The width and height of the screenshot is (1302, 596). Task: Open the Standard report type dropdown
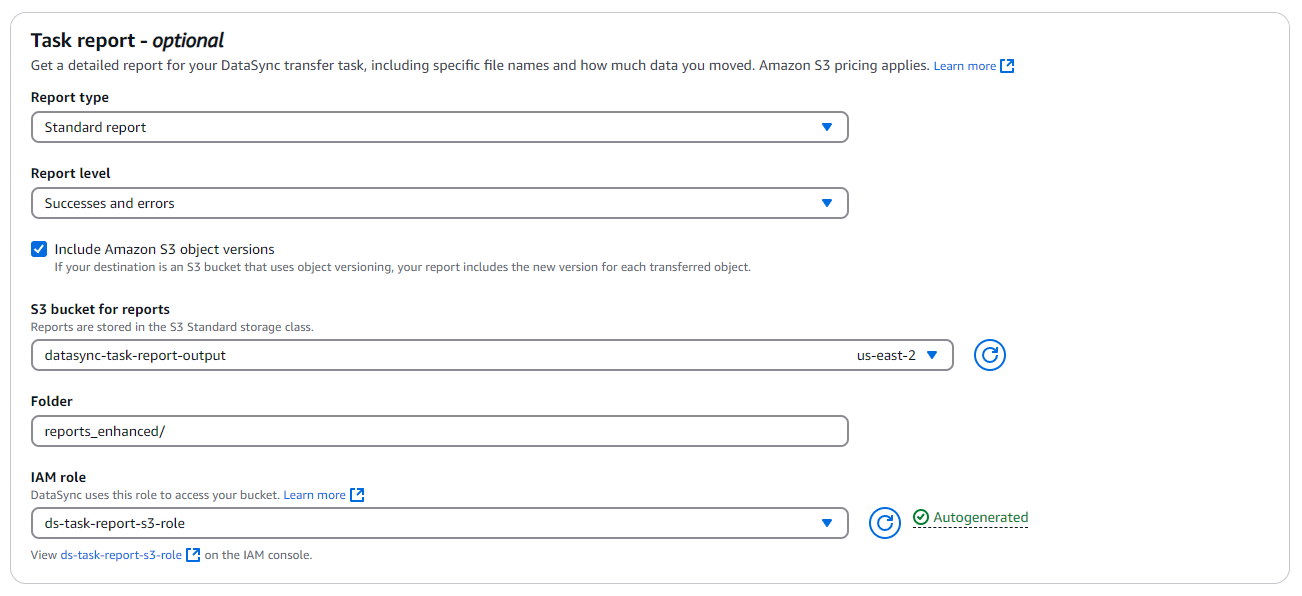pos(440,126)
